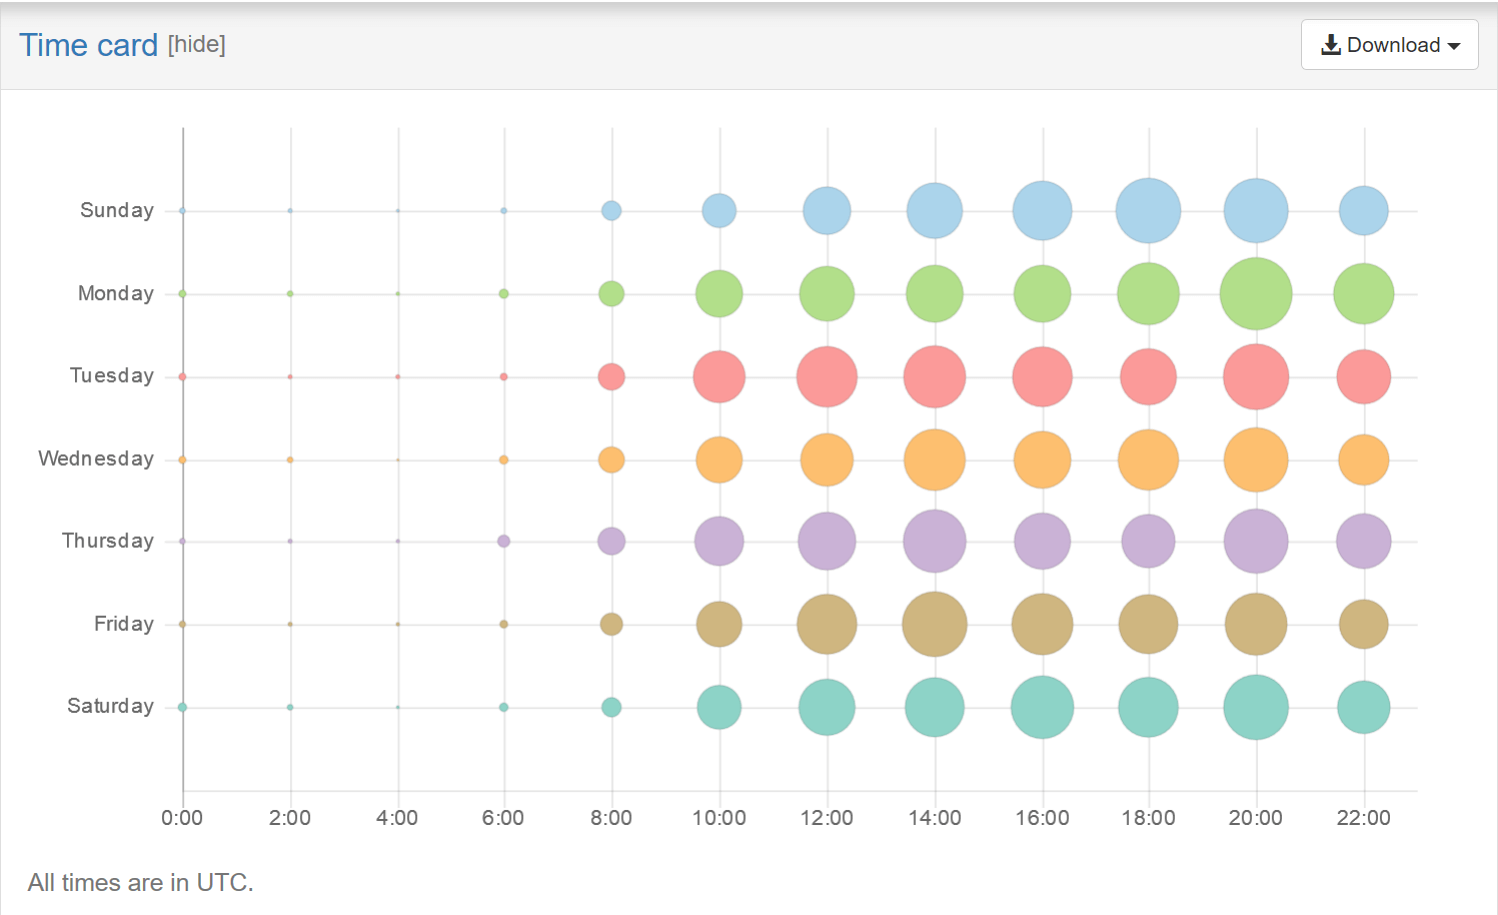Viewport: 1498px width, 915px height.
Task: Click the Sunday axis label
Action: (117, 211)
